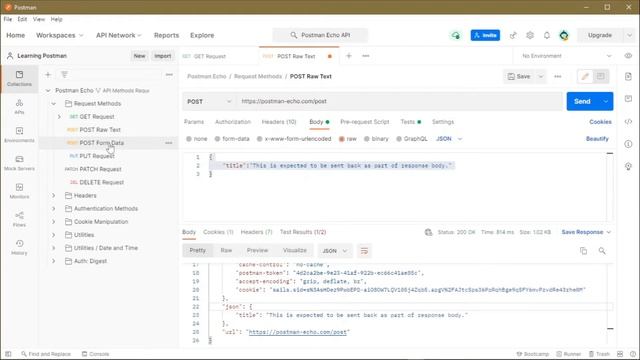Expand the Cookie Manipulation folder
The image size is (640, 360).
[x=53, y=222]
